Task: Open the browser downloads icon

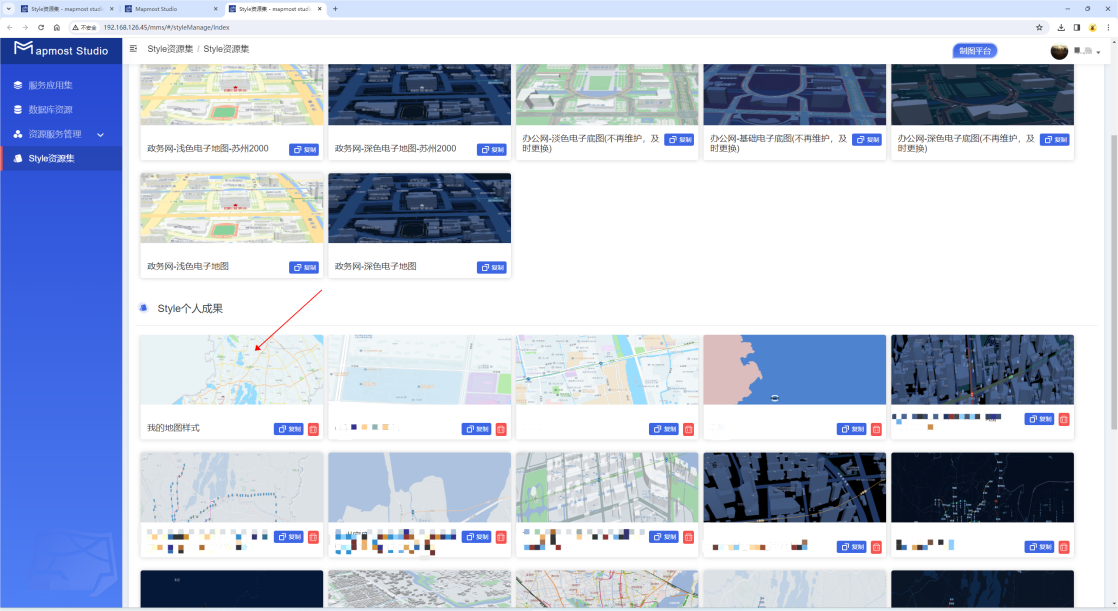Action: coord(1061,27)
